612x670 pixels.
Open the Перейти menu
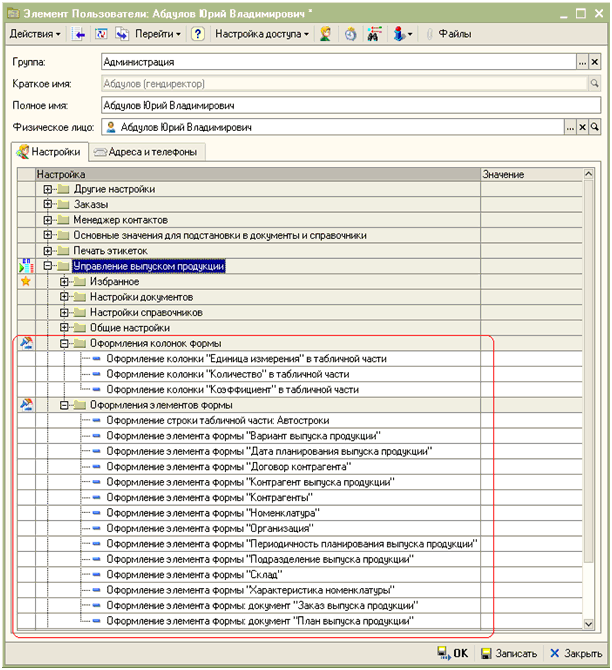(158, 34)
